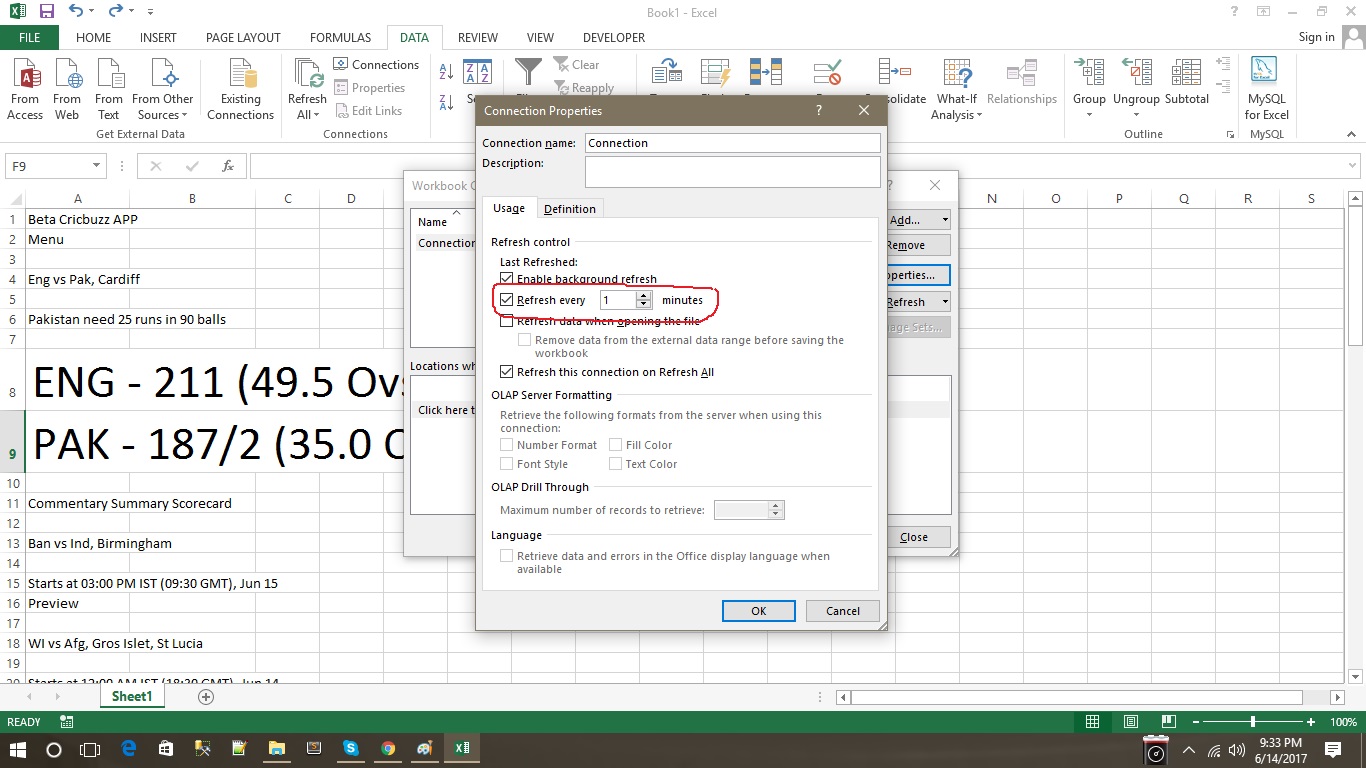1366x768 pixels.
Task: Open the Text to Columns tool
Action: (666, 73)
